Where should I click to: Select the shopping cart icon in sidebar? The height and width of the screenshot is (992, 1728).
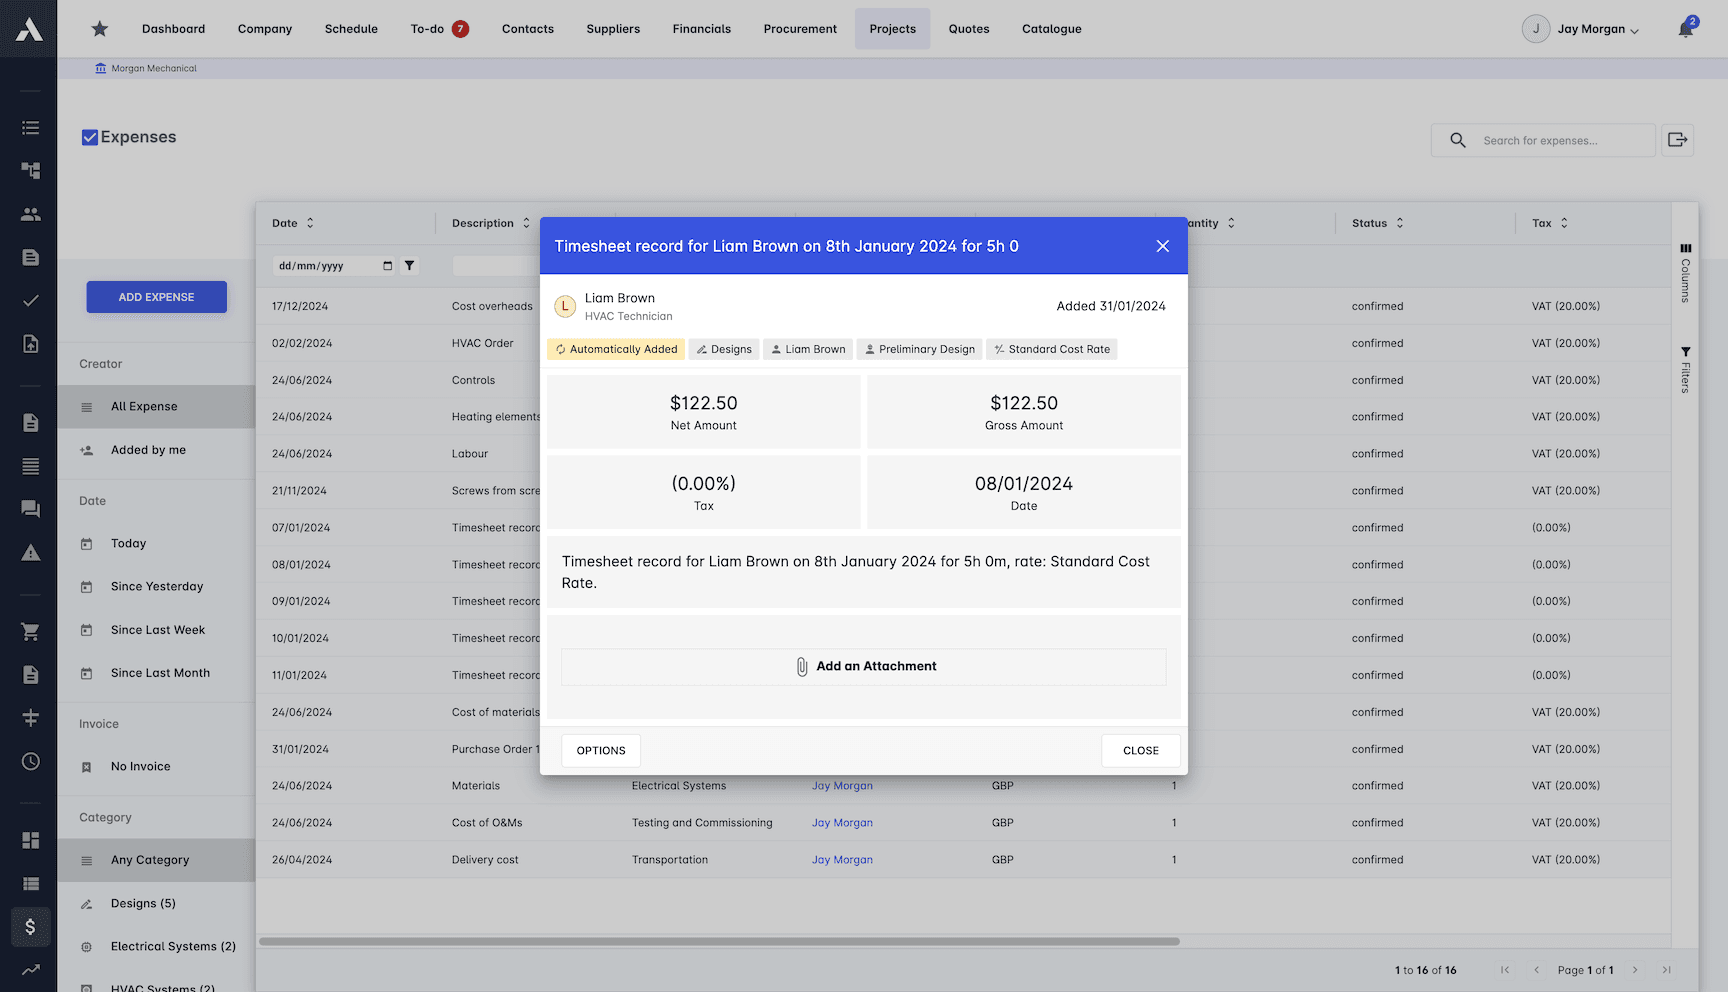30,631
